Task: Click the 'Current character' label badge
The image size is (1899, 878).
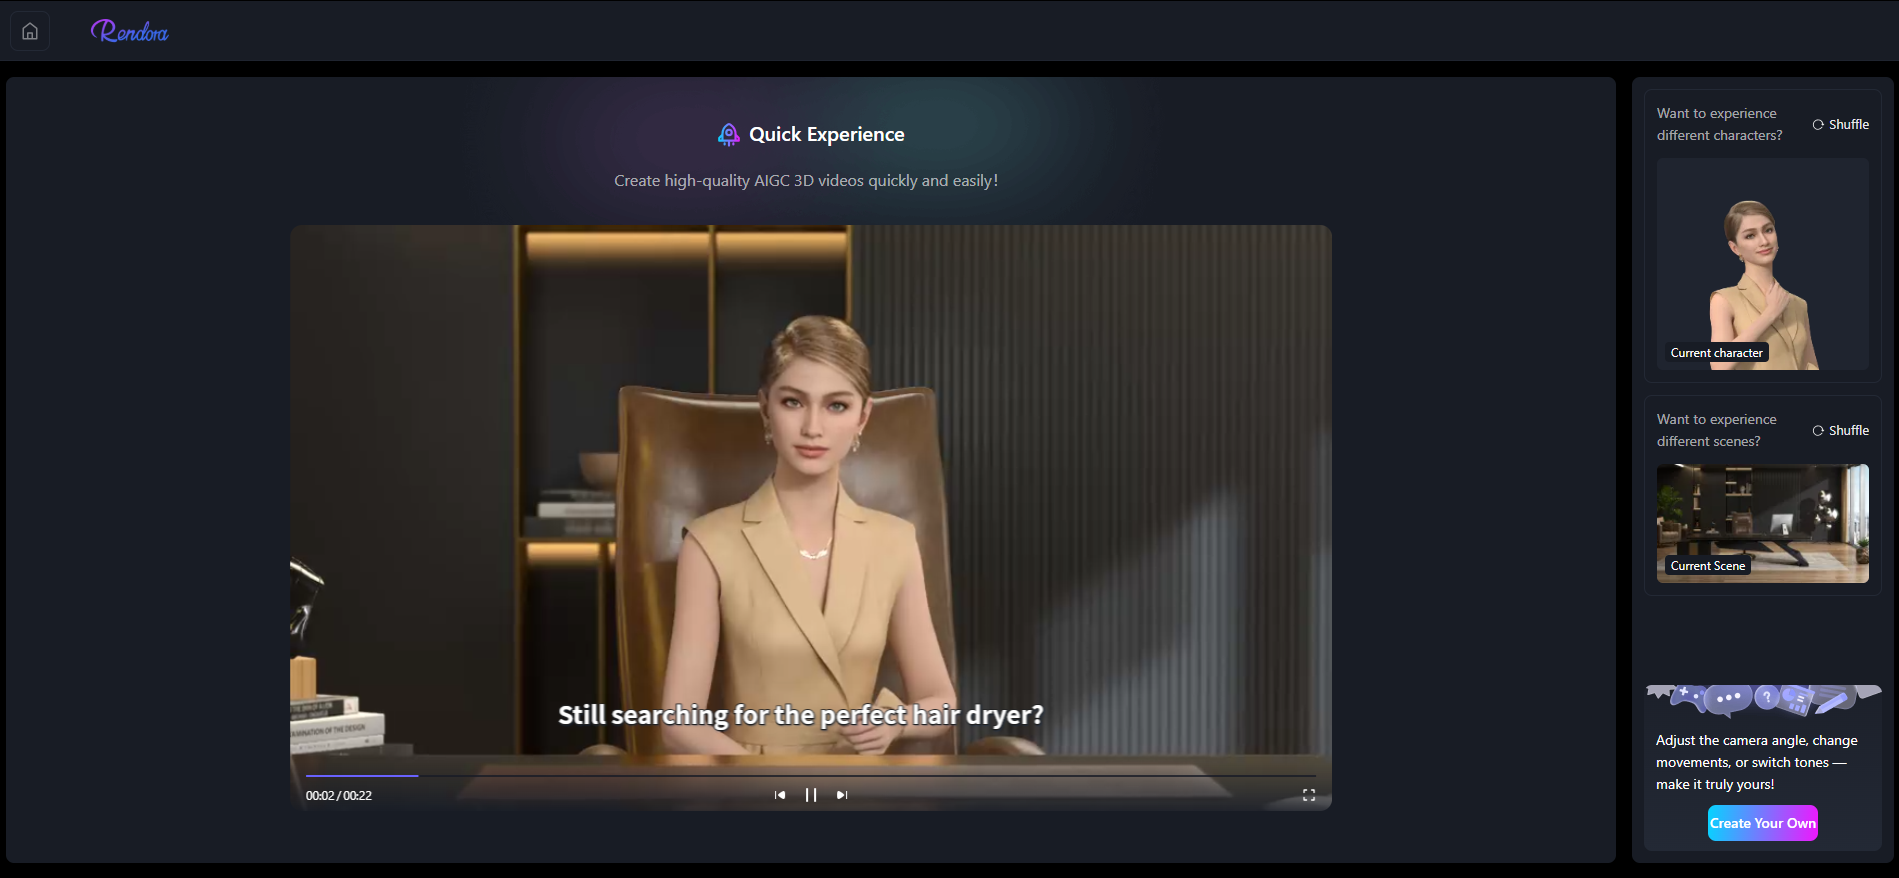Action: click(1717, 353)
